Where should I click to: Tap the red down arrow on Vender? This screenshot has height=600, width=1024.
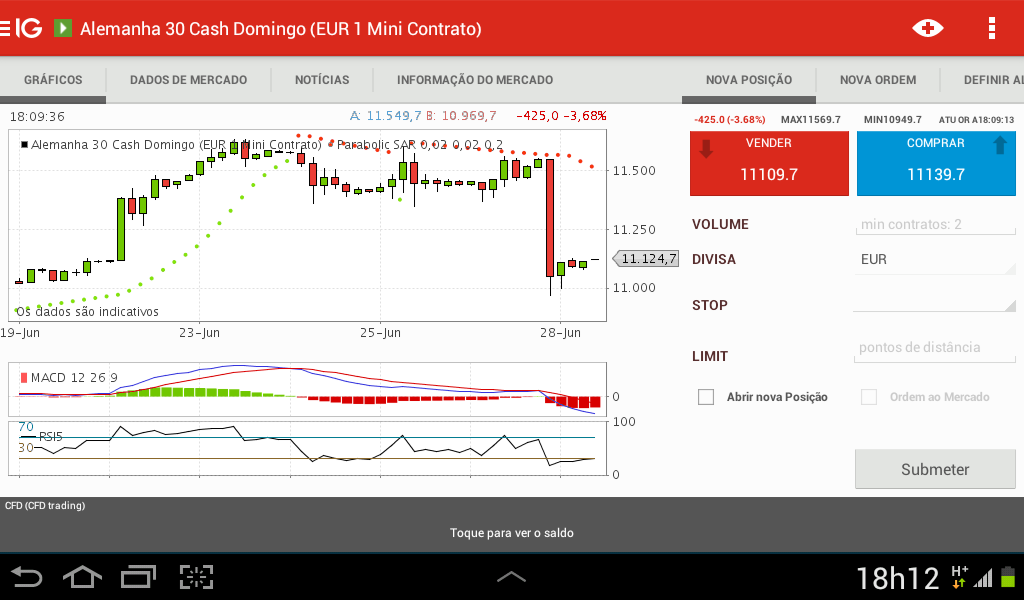point(705,147)
